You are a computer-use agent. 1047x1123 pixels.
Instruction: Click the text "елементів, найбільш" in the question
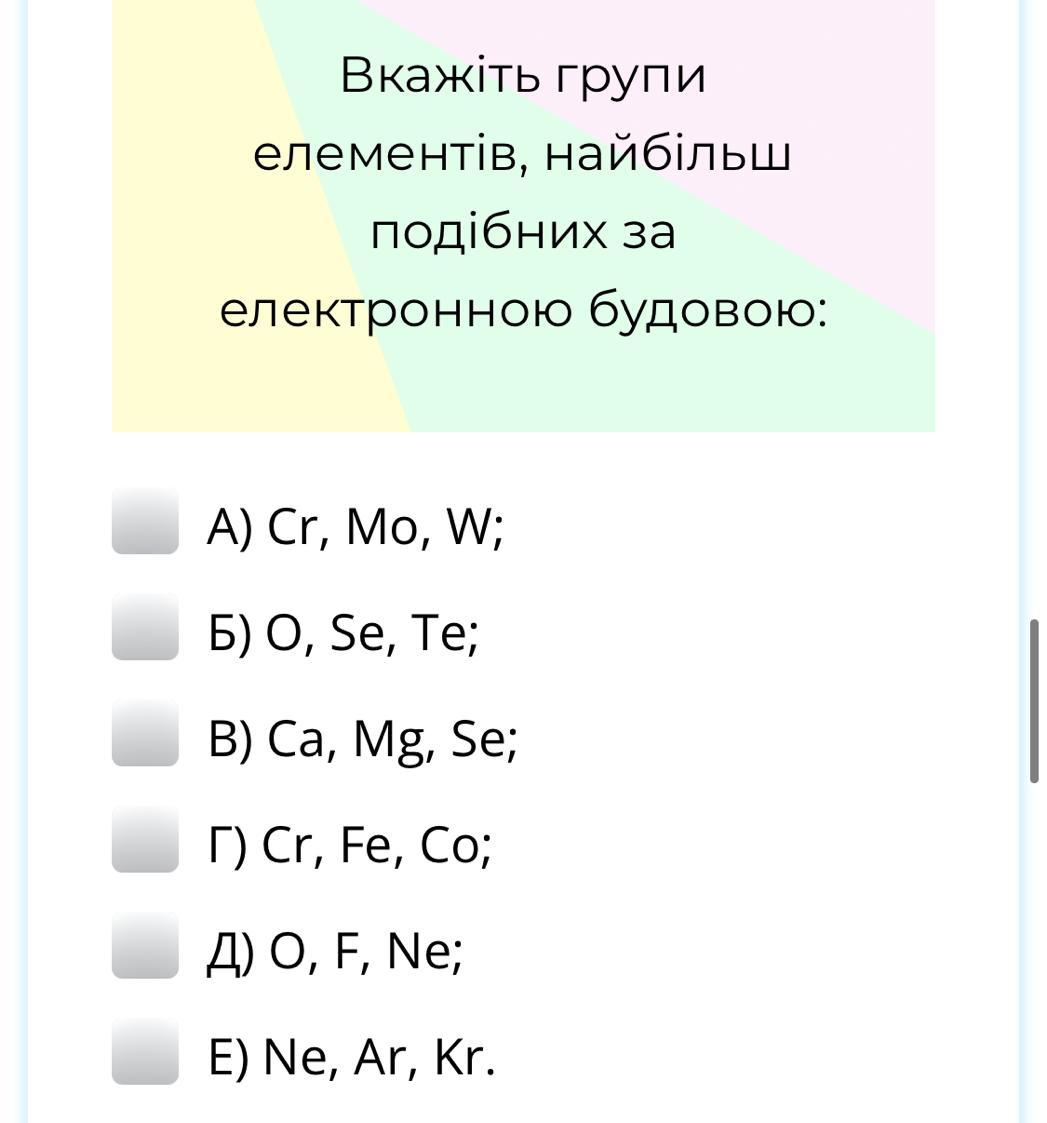click(523, 154)
